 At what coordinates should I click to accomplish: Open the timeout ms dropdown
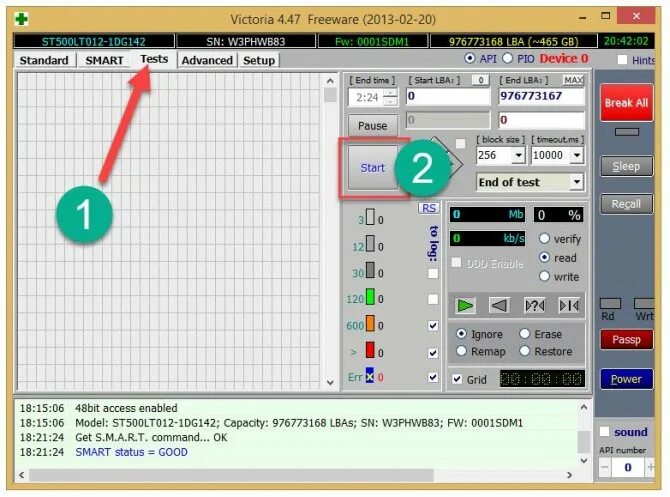click(577, 155)
